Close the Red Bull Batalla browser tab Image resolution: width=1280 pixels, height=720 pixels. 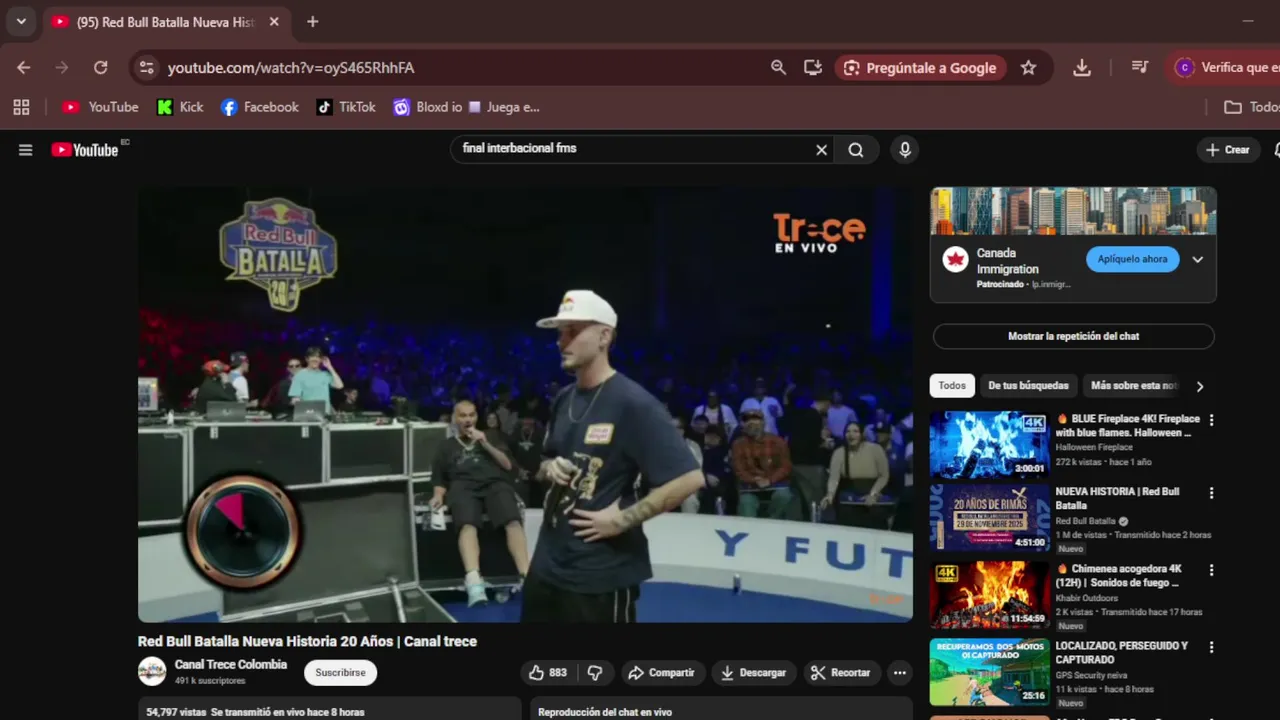click(x=274, y=21)
